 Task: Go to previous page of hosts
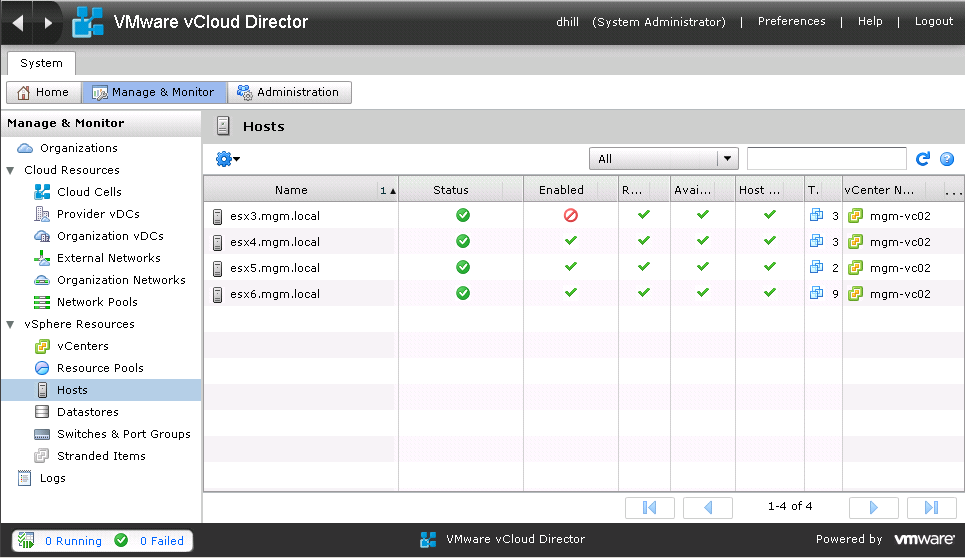(x=708, y=508)
